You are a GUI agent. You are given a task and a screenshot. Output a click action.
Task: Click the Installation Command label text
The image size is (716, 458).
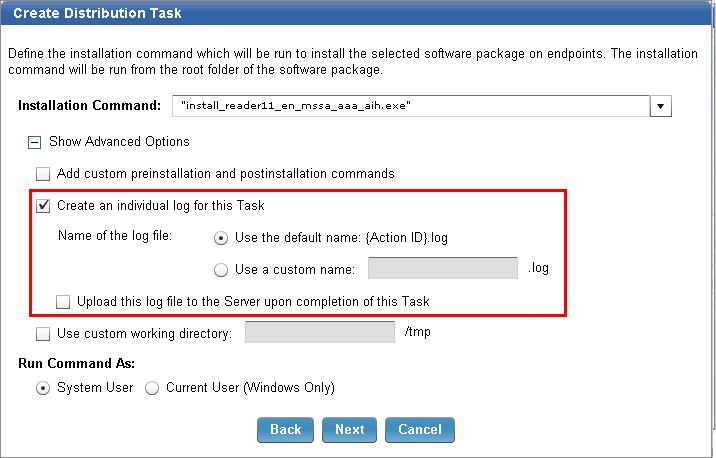coord(89,105)
